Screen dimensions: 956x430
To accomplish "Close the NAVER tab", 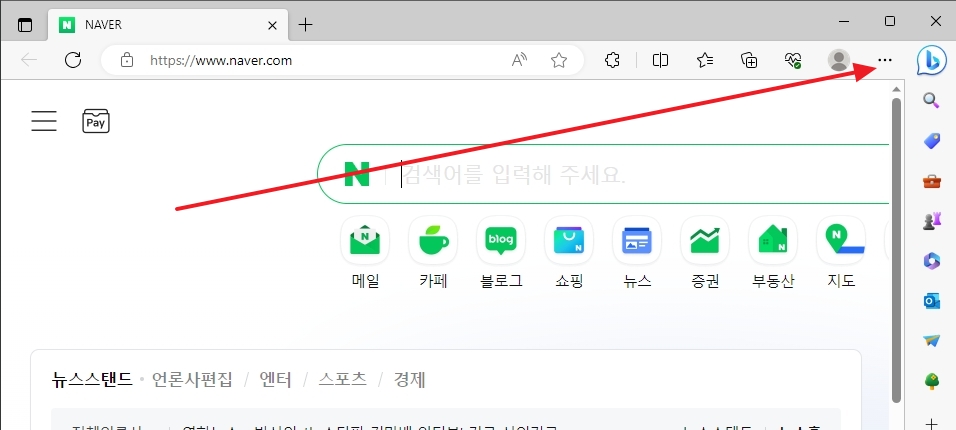I will pyautogui.click(x=273, y=25).
